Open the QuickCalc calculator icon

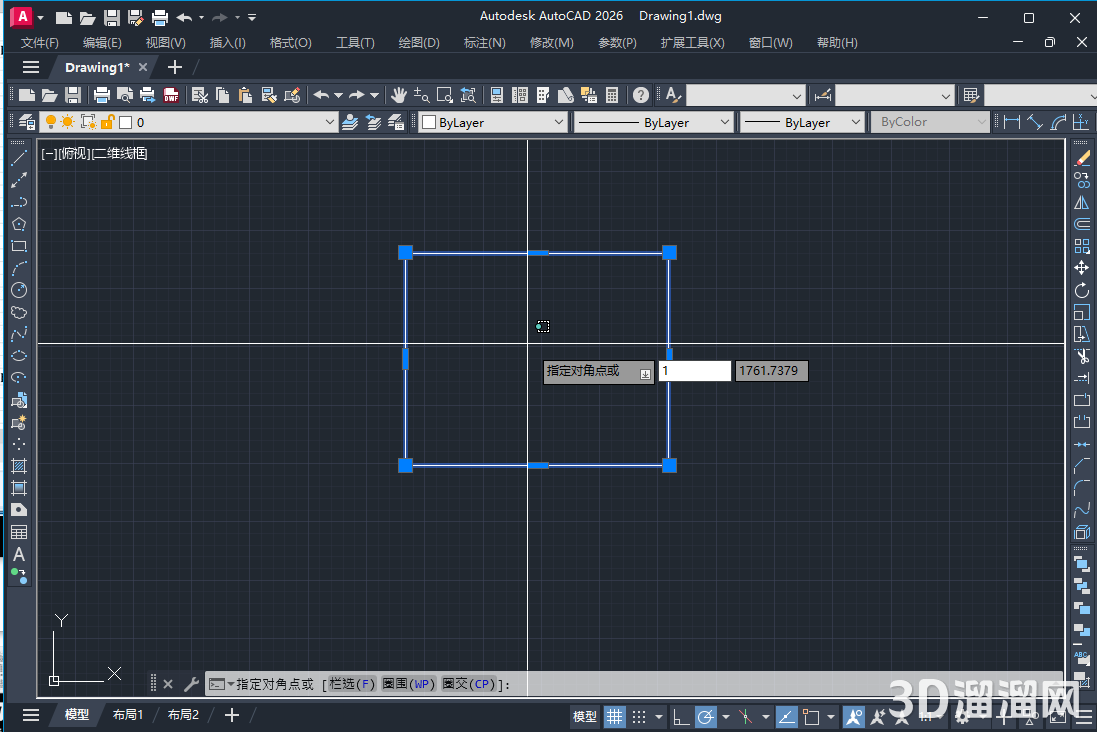click(612, 95)
